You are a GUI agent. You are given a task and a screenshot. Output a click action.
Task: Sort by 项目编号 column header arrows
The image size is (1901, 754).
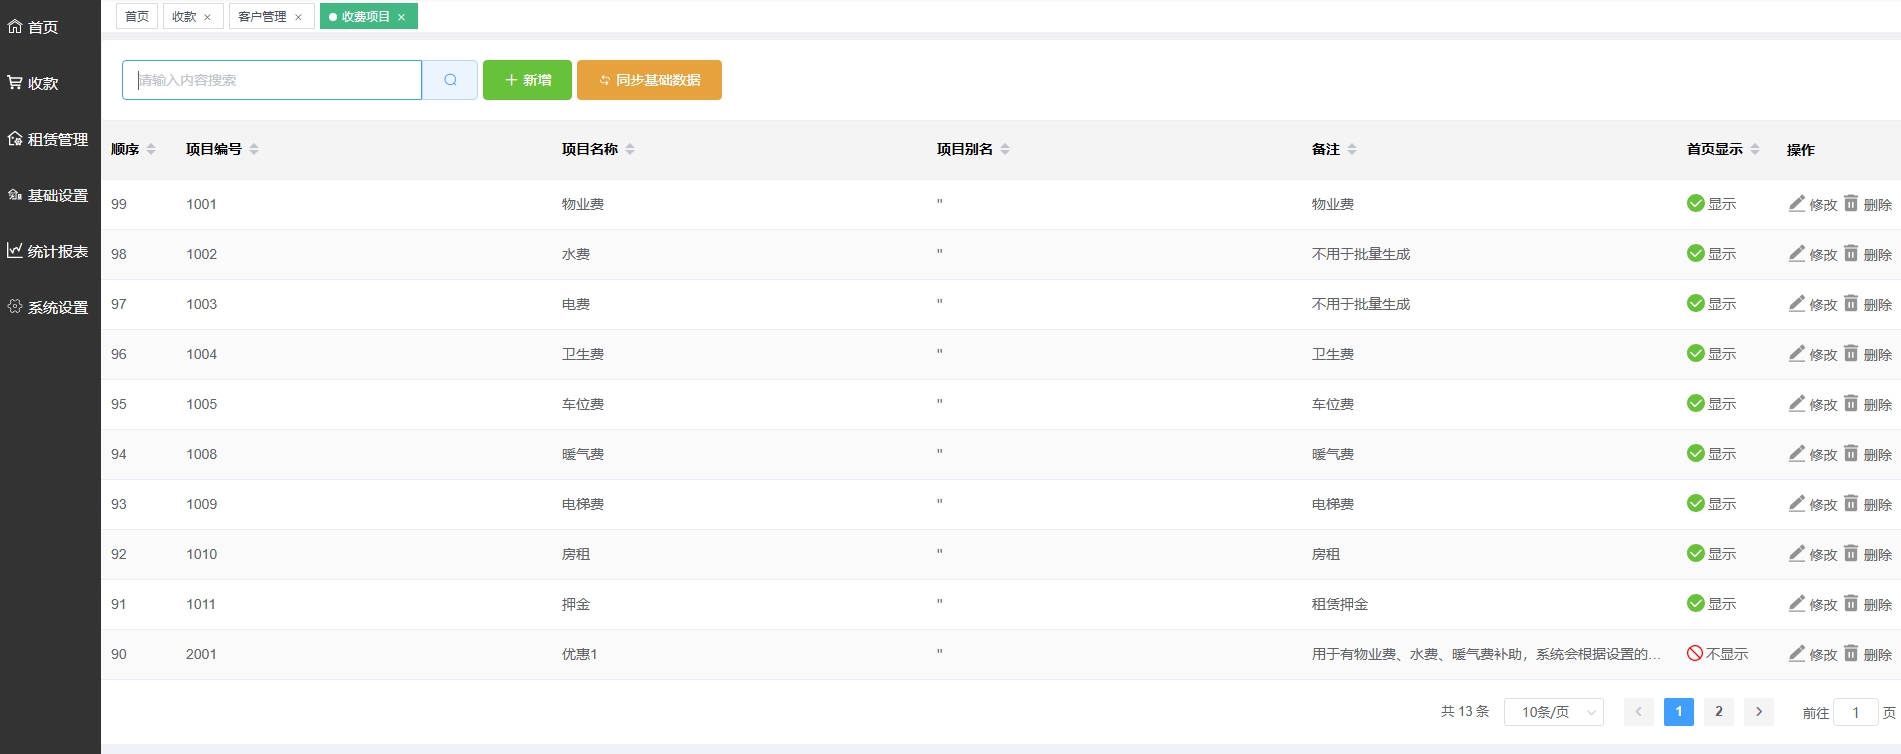(254, 149)
